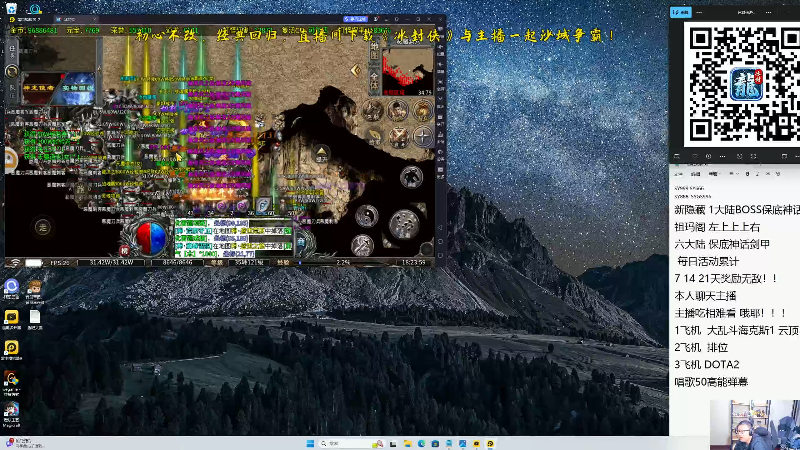Screen dimensions: 800x450
Task: Click fullscreen icon in QR viewer toolbar
Action: (x=753, y=156)
